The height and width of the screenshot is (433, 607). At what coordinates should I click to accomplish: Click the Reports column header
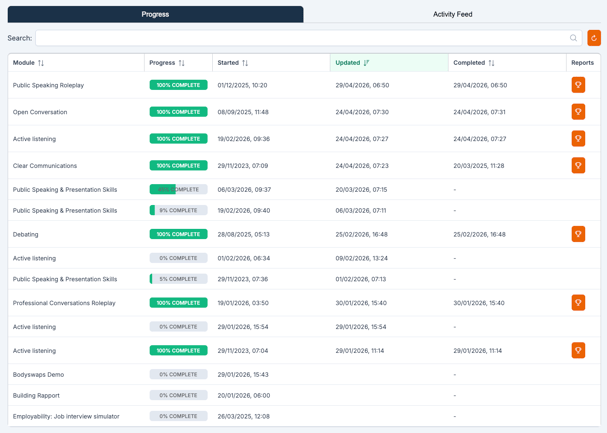[582, 63]
